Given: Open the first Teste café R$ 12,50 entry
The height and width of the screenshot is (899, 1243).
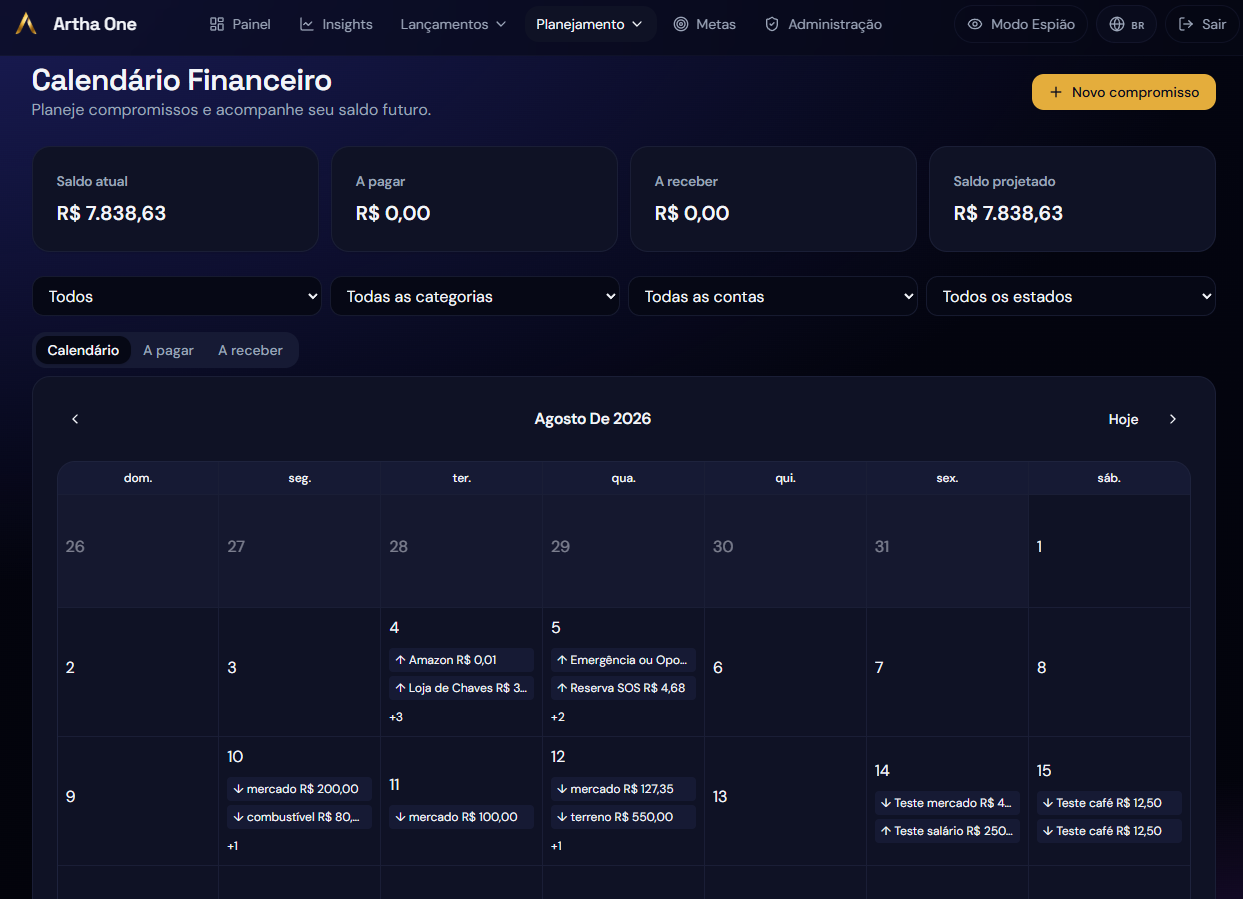Looking at the screenshot, I should (1109, 803).
